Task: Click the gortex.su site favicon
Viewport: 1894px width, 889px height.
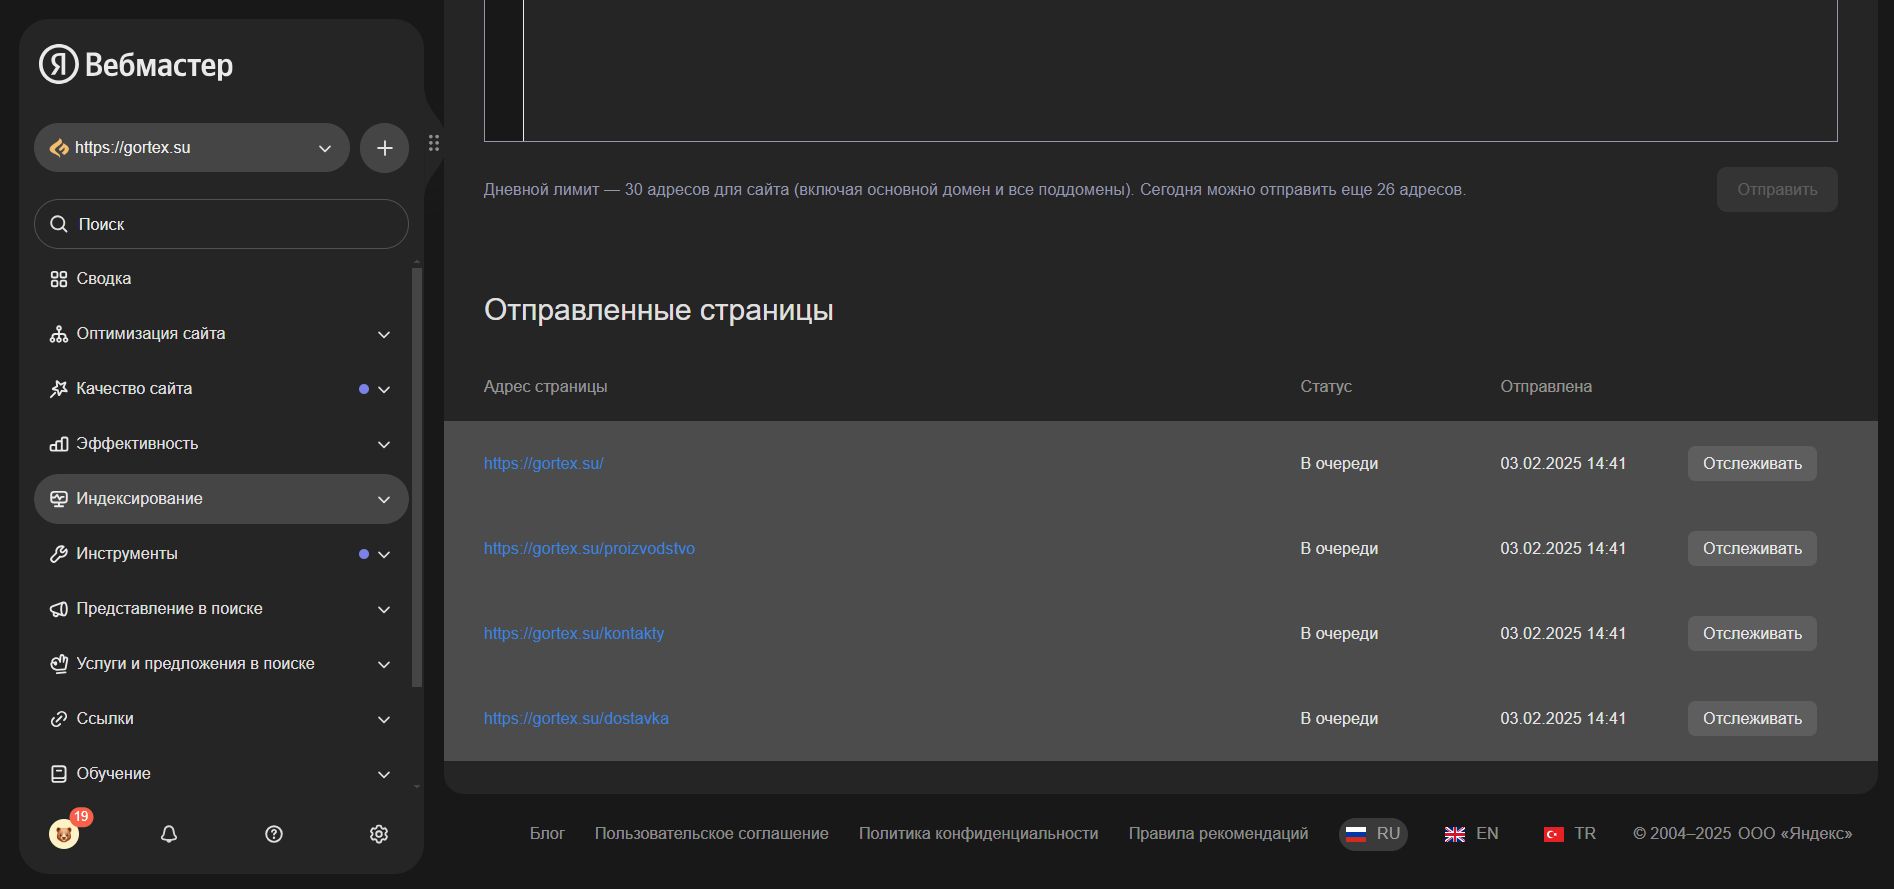Action: (x=59, y=148)
